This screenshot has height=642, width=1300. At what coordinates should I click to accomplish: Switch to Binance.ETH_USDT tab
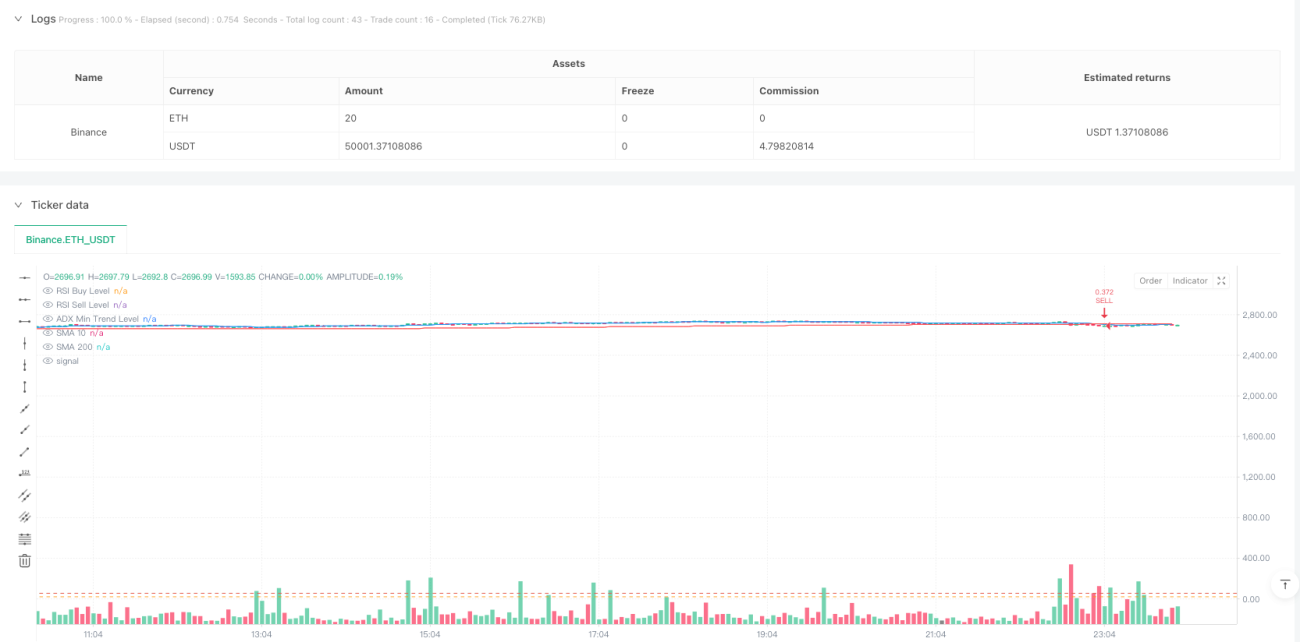(x=70, y=240)
